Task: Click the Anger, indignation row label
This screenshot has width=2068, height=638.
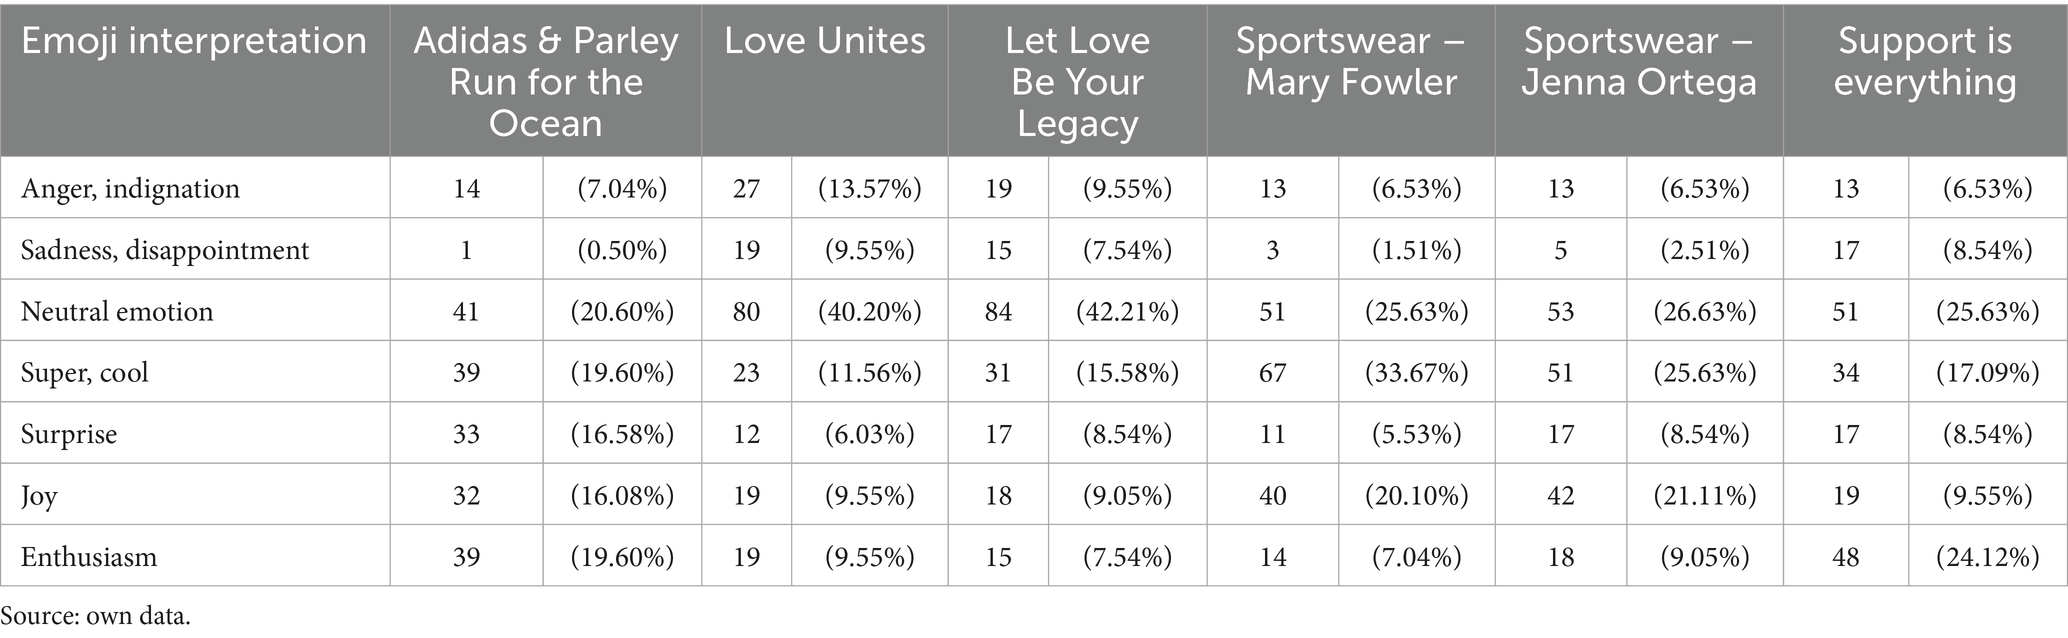Action: coord(130,189)
